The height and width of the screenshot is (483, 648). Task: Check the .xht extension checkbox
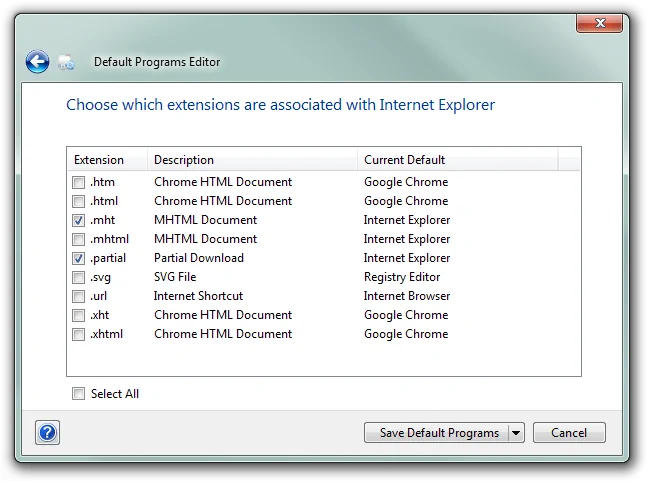[78, 315]
